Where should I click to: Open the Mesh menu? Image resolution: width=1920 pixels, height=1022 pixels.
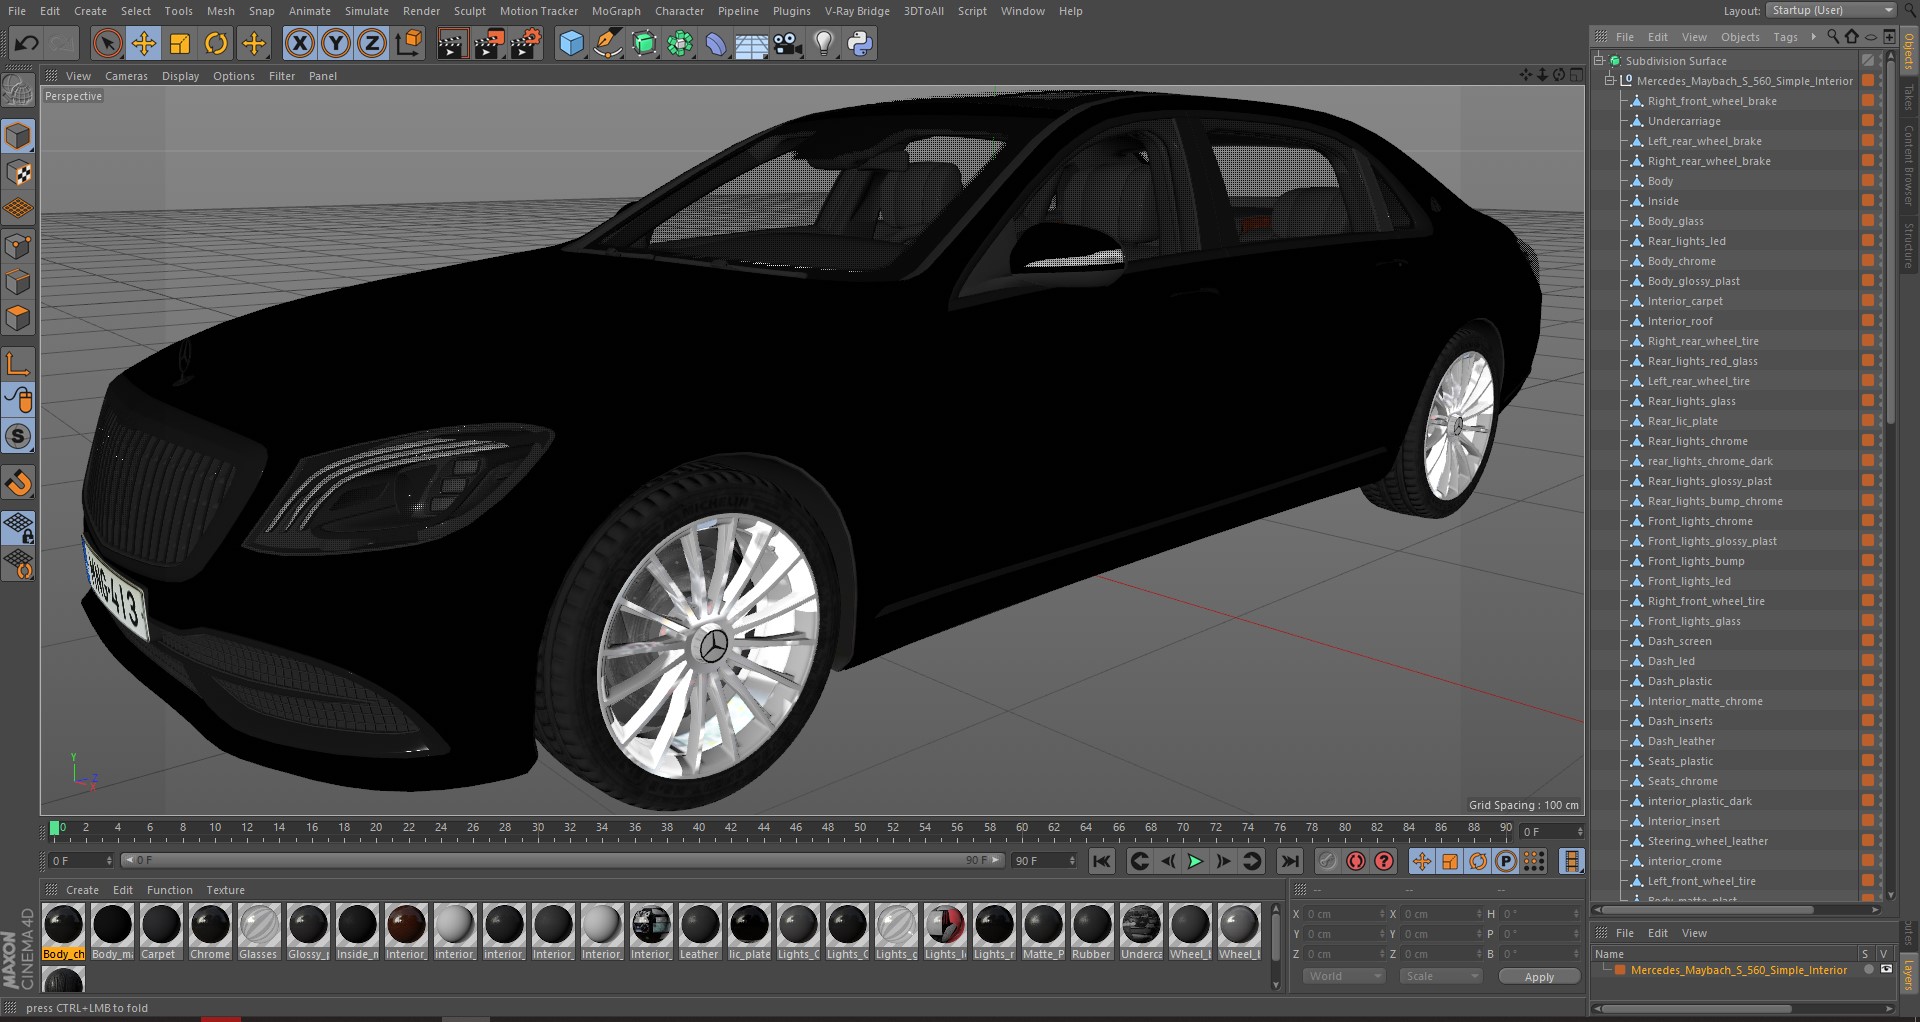tap(220, 11)
